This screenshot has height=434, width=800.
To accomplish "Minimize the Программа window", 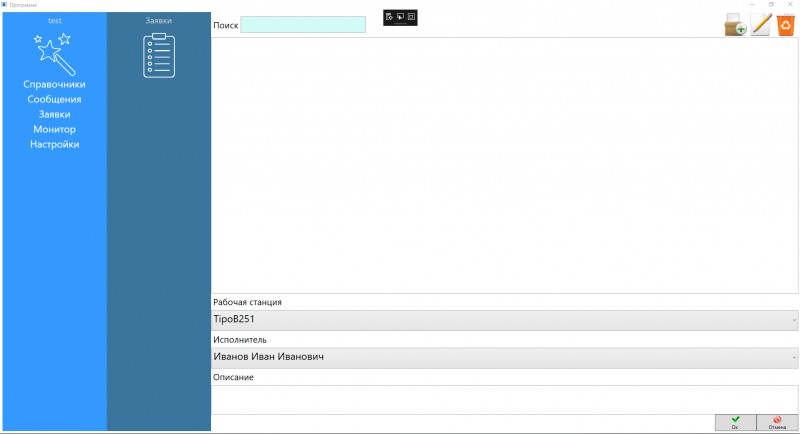I will click(753, 5).
